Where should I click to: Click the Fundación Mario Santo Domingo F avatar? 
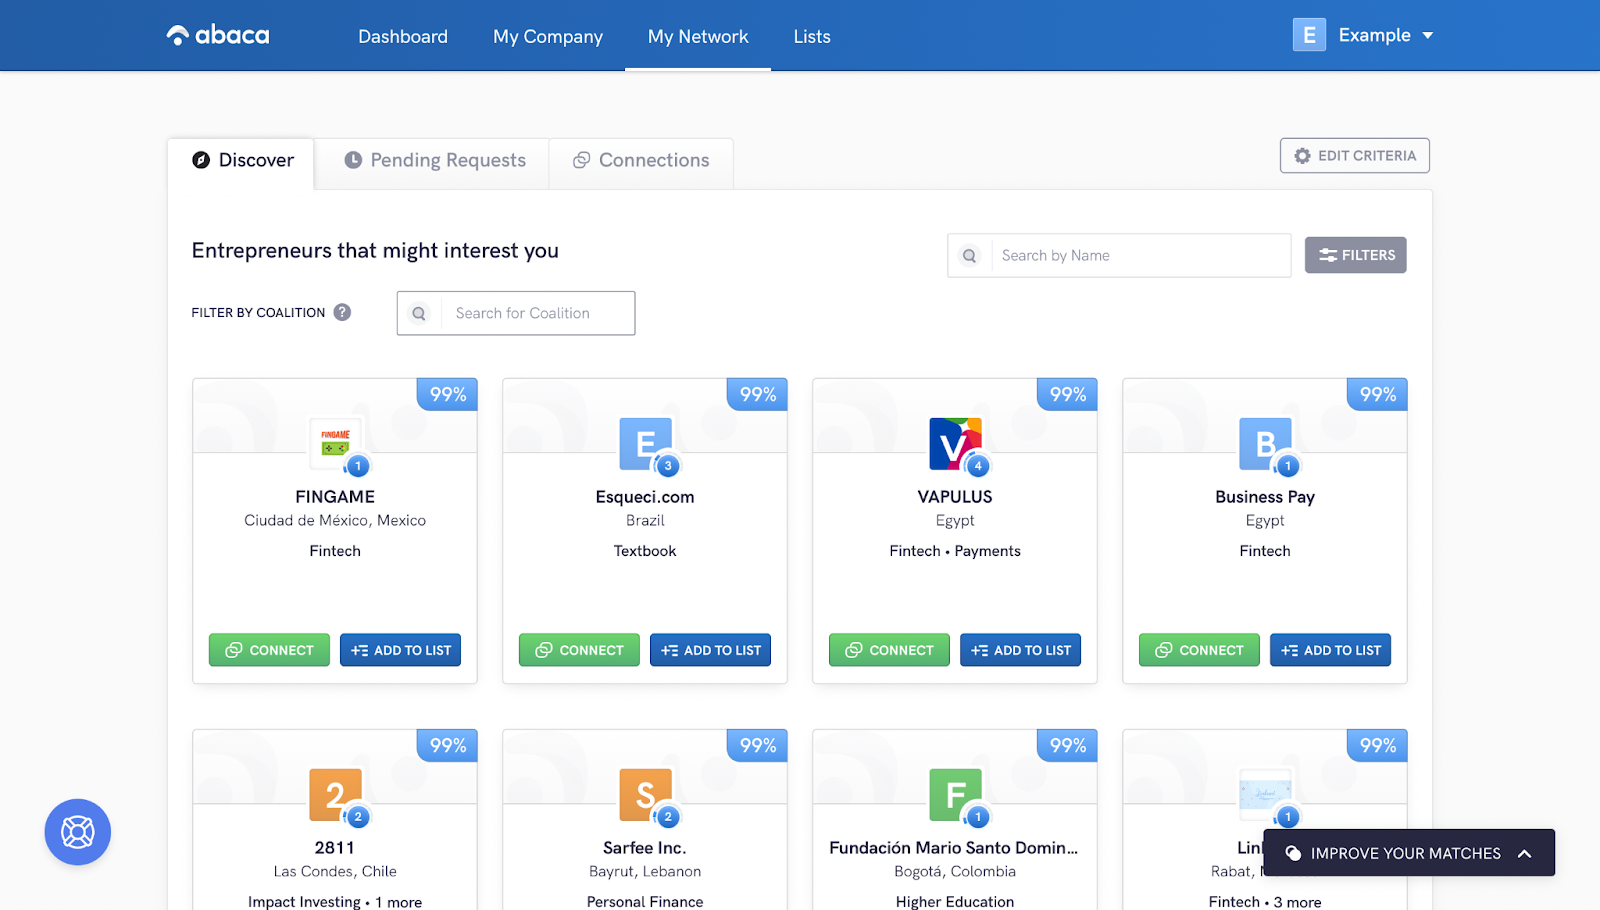[955, 794]
